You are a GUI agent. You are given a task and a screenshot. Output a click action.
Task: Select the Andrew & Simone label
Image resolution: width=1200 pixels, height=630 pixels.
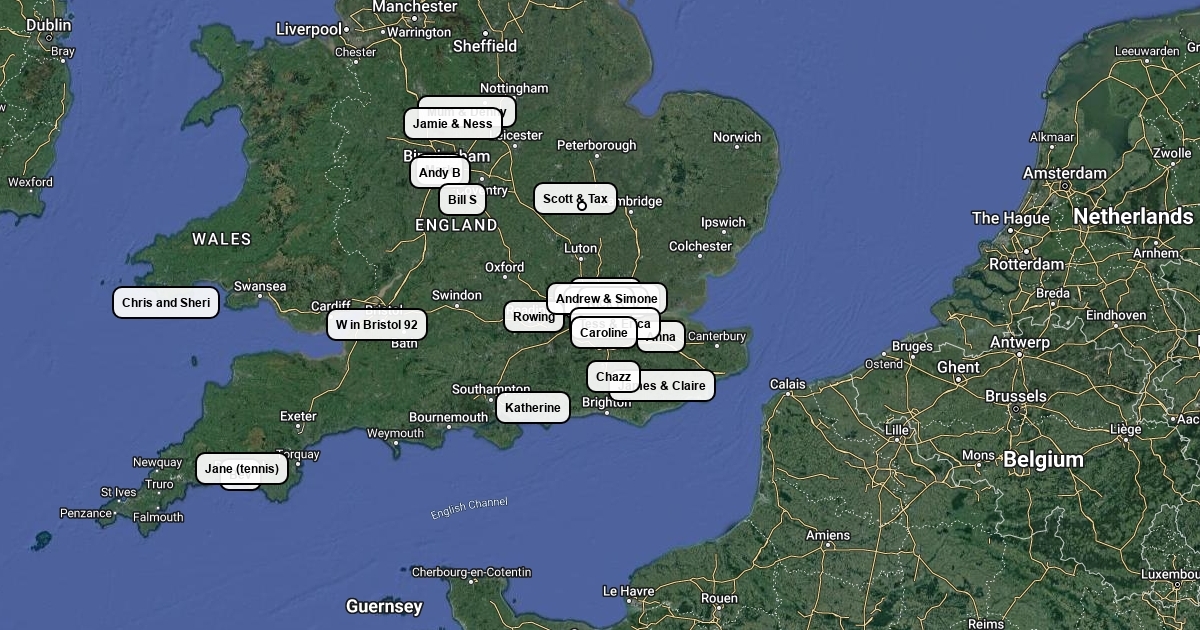coord(607,299)
